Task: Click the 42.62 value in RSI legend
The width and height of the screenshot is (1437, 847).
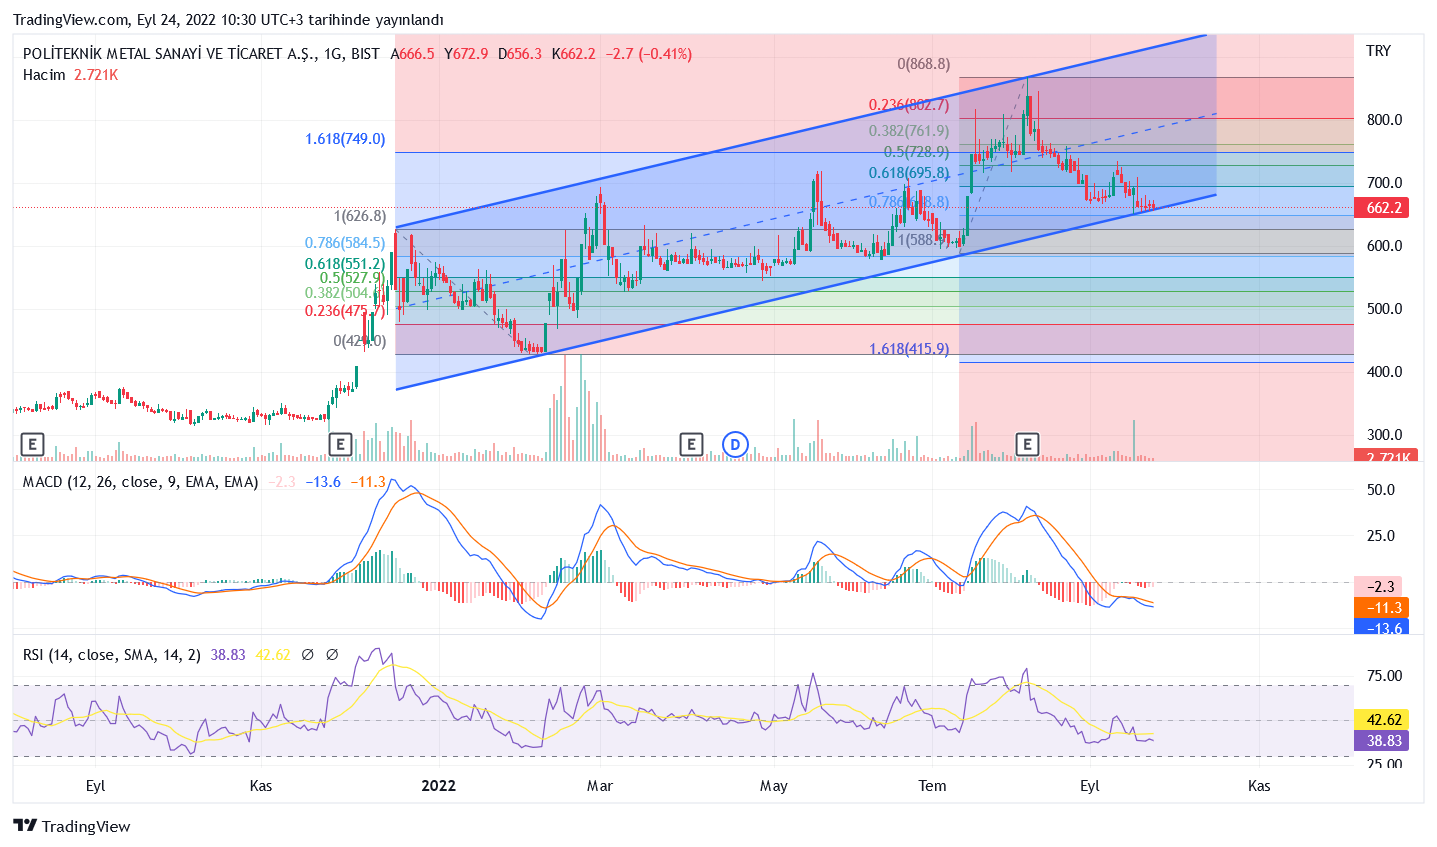Action: [273, 655]
